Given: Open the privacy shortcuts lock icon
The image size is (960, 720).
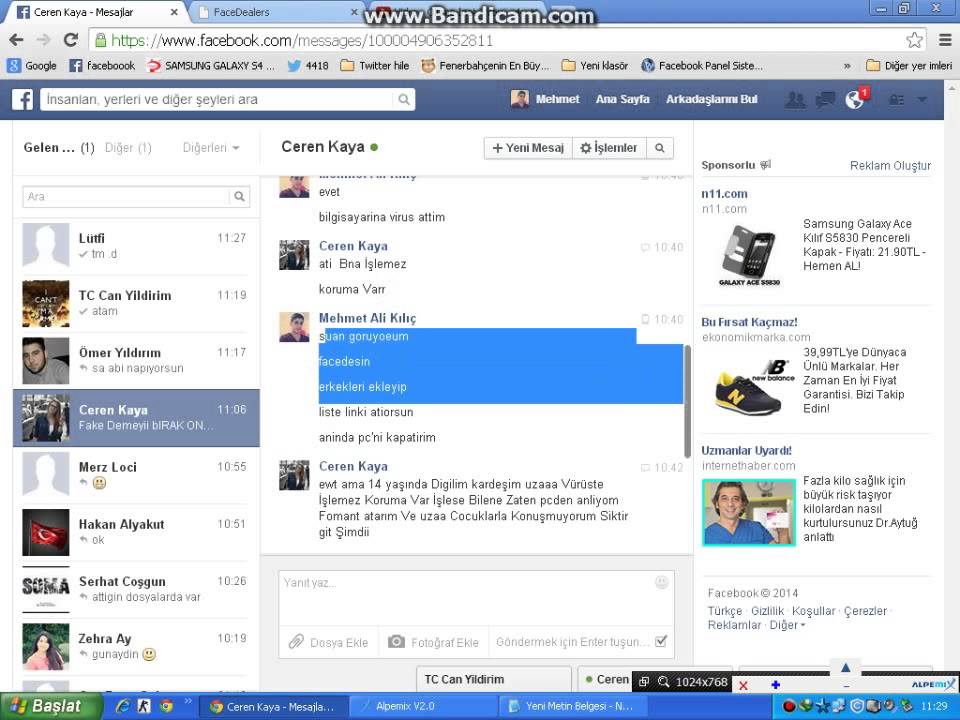Looking at the screenshot, I should pos(896,100).
